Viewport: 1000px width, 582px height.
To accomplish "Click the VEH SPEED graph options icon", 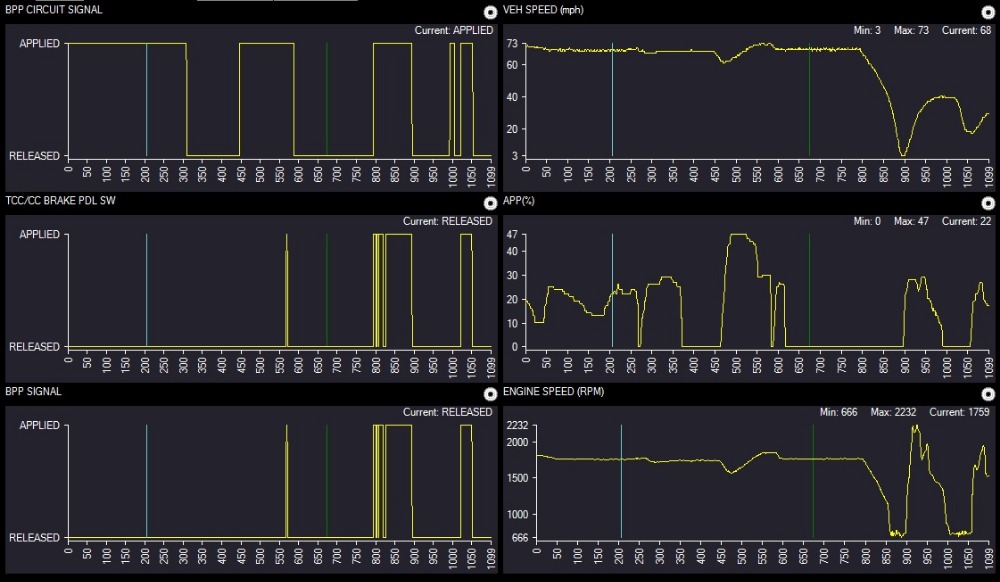I will [x=989, y=12].
